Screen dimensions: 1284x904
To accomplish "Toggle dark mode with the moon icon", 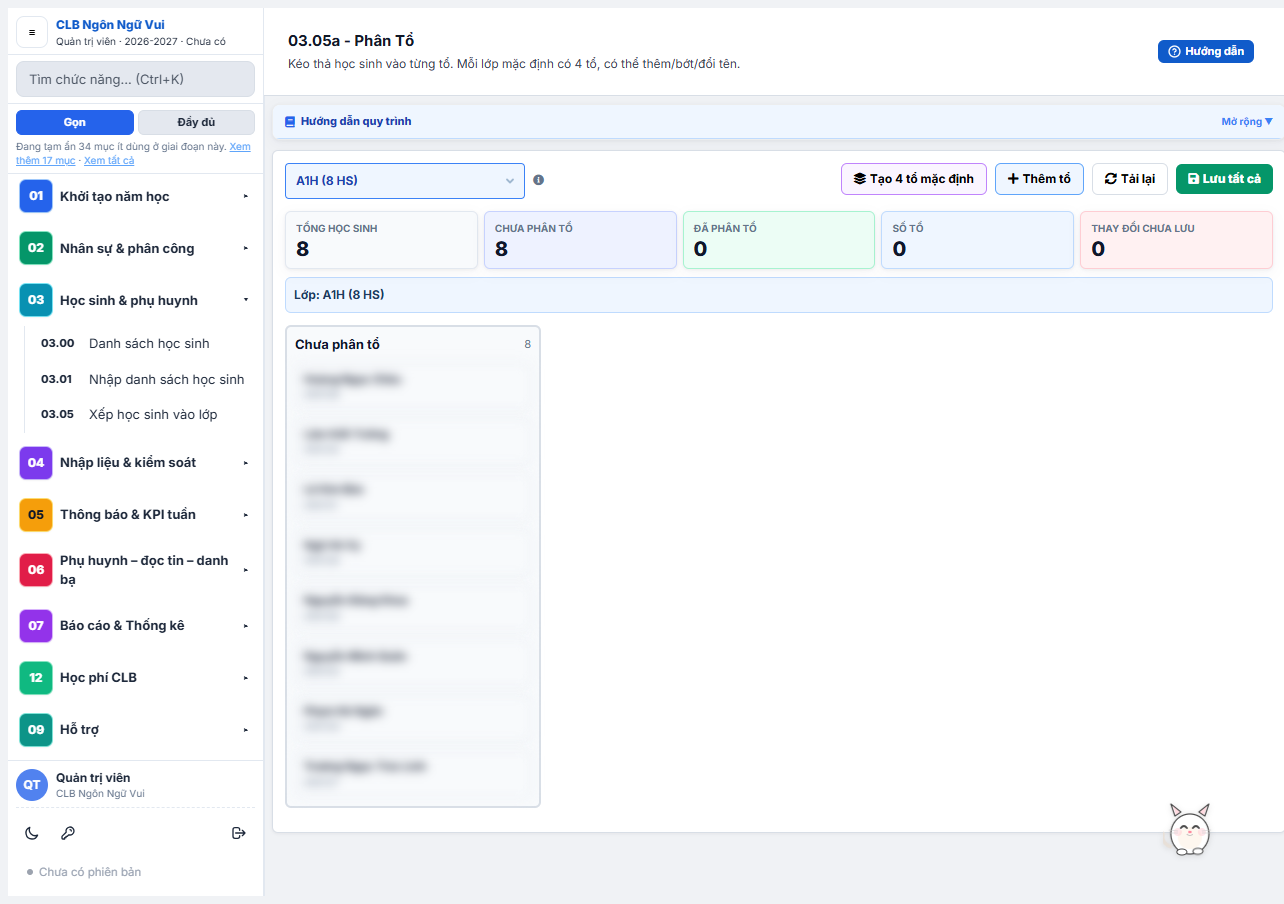I will coord(32,833).
